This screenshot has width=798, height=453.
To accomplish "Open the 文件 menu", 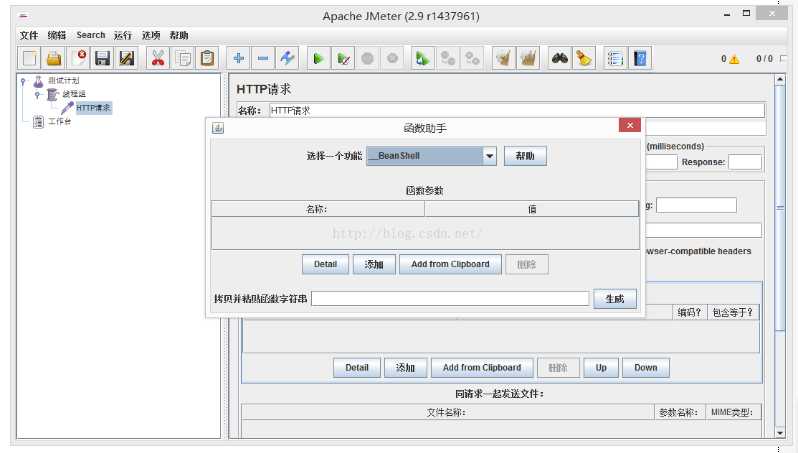I will tap(29, 35).
